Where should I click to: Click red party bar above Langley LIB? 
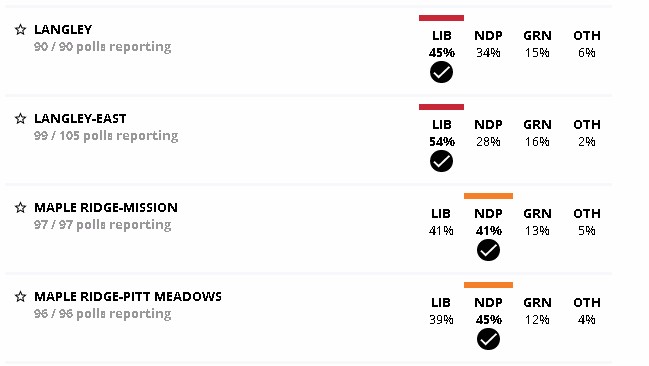(441, 18)
